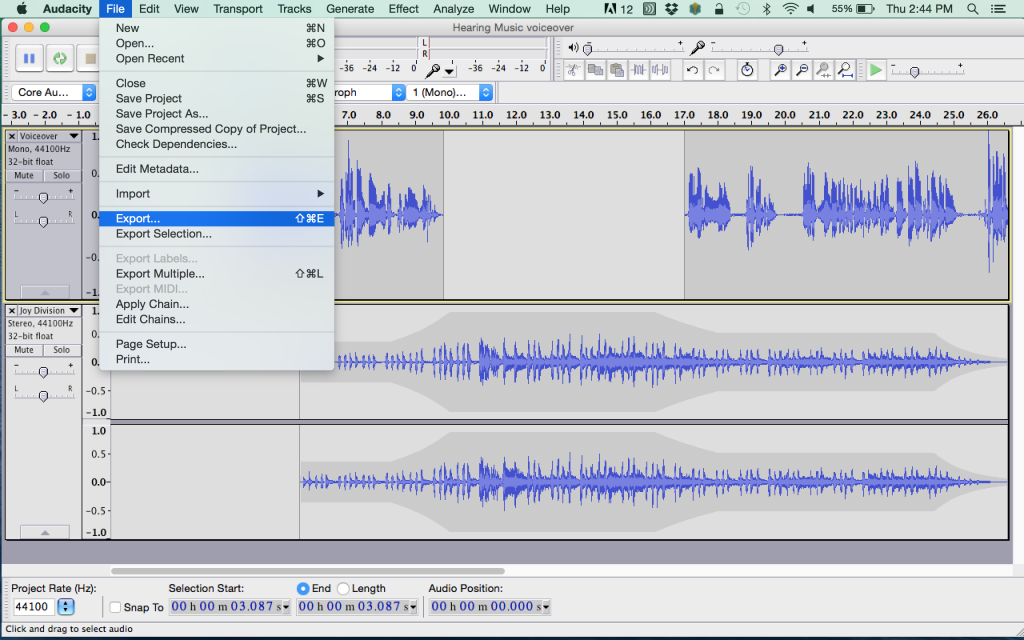Click the Zoom Out magnifier icon

801,70
